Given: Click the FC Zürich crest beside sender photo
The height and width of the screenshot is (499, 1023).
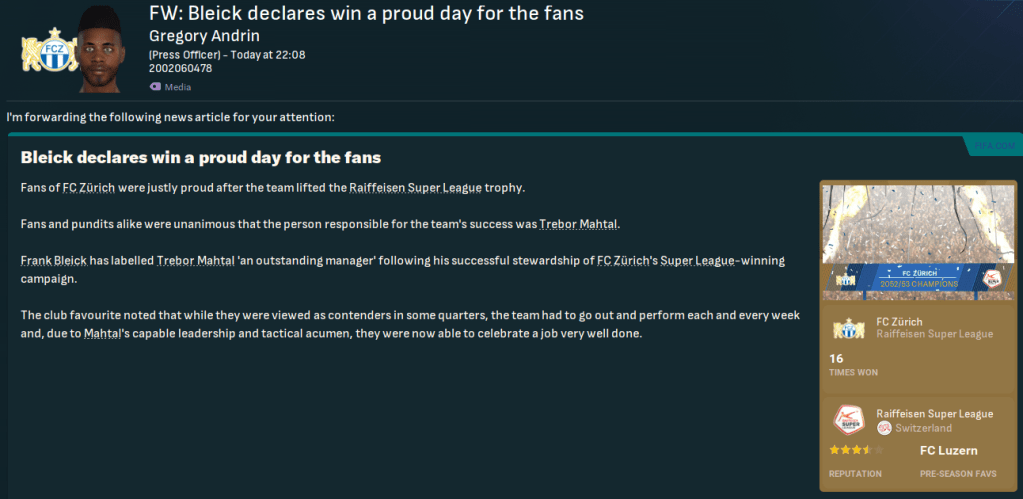Looking at the screenshot, I should (42, 50).
